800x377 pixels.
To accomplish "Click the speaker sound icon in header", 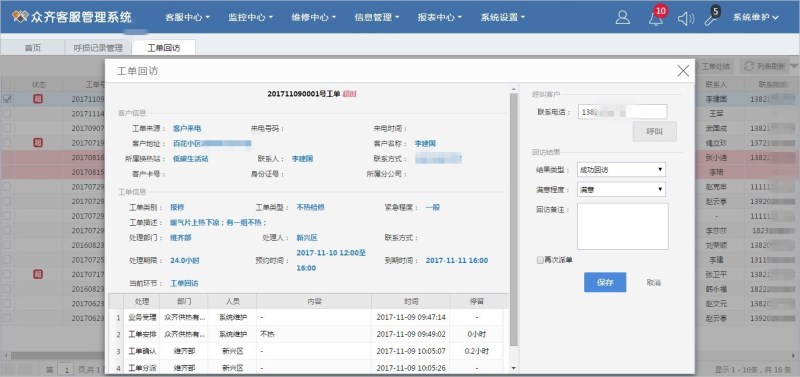I will [686, 19].
